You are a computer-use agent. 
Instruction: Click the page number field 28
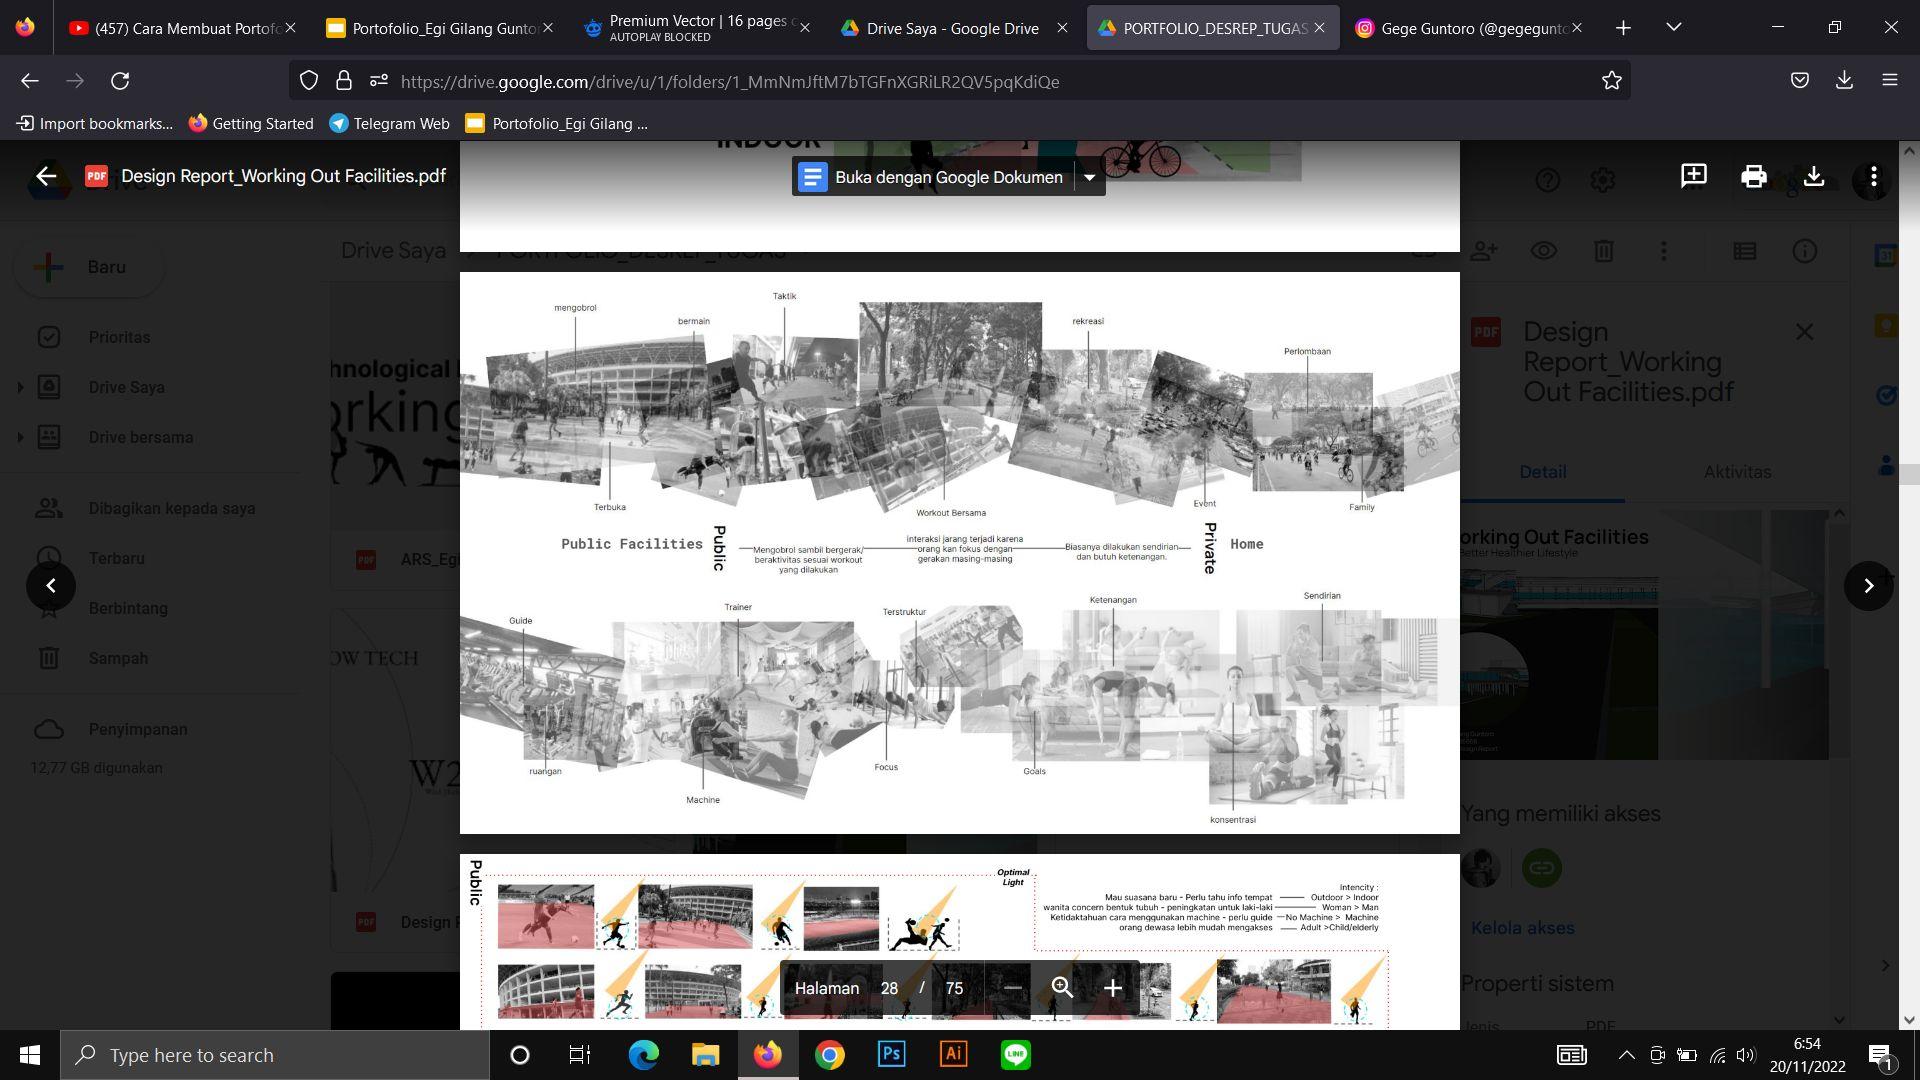pyautogui.click(x=889, y=988)
